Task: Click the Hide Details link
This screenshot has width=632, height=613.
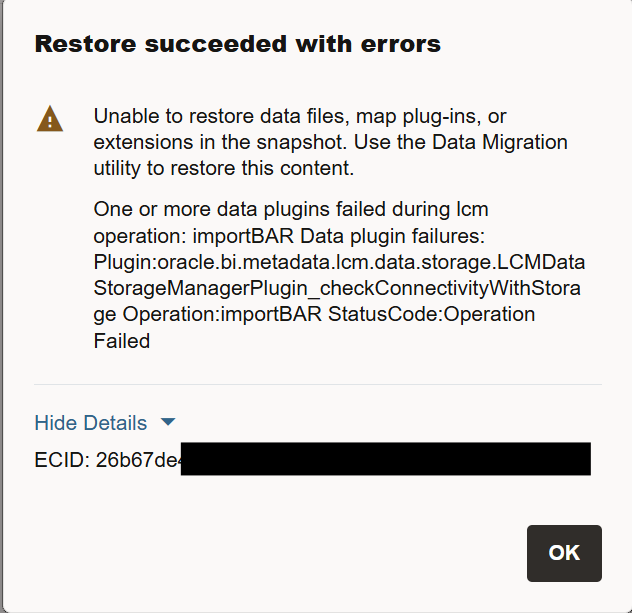Action: (x=91, y=423)
